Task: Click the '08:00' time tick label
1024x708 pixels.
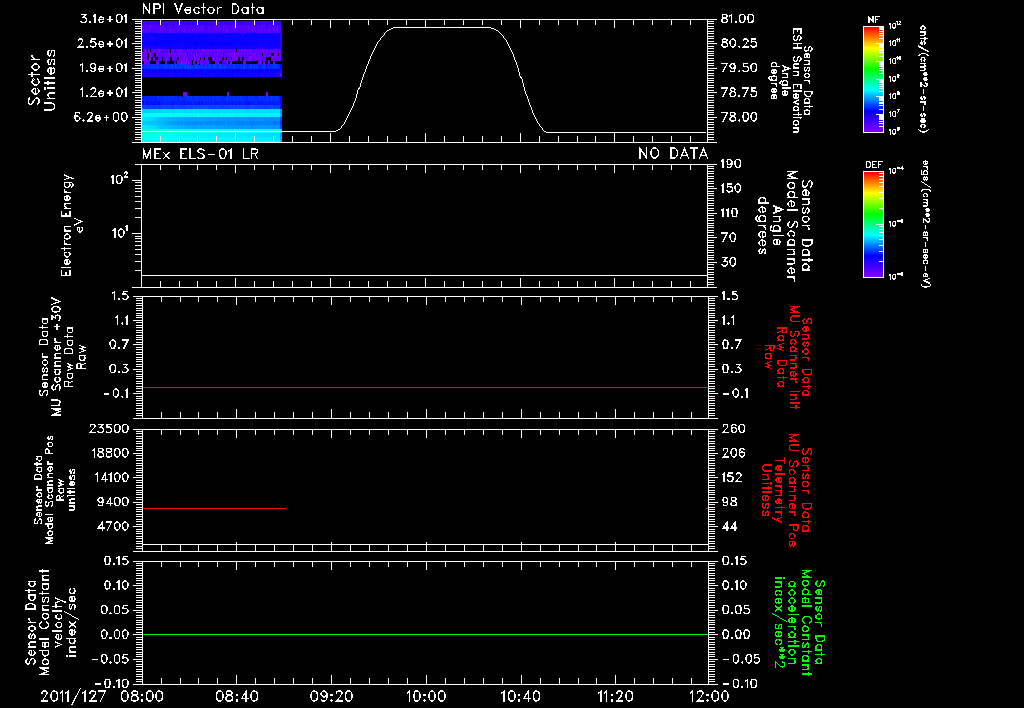Action: pyautogui.click(x=142, y=696)
